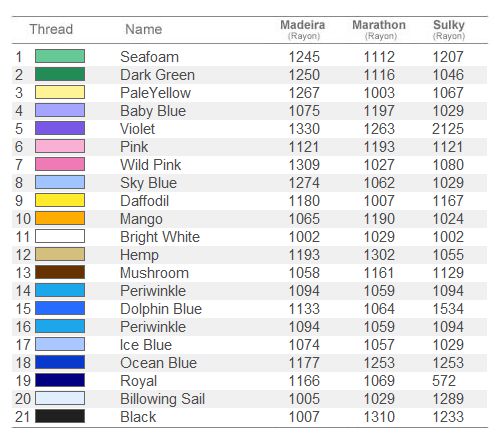Pick the Wild Pink color swatch
This screenshot has height=438, width=500.
60,164
